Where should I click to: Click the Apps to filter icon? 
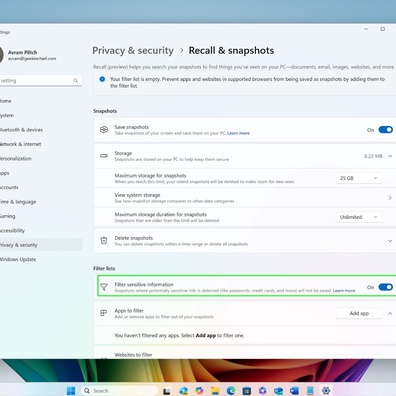coord(104,313)
